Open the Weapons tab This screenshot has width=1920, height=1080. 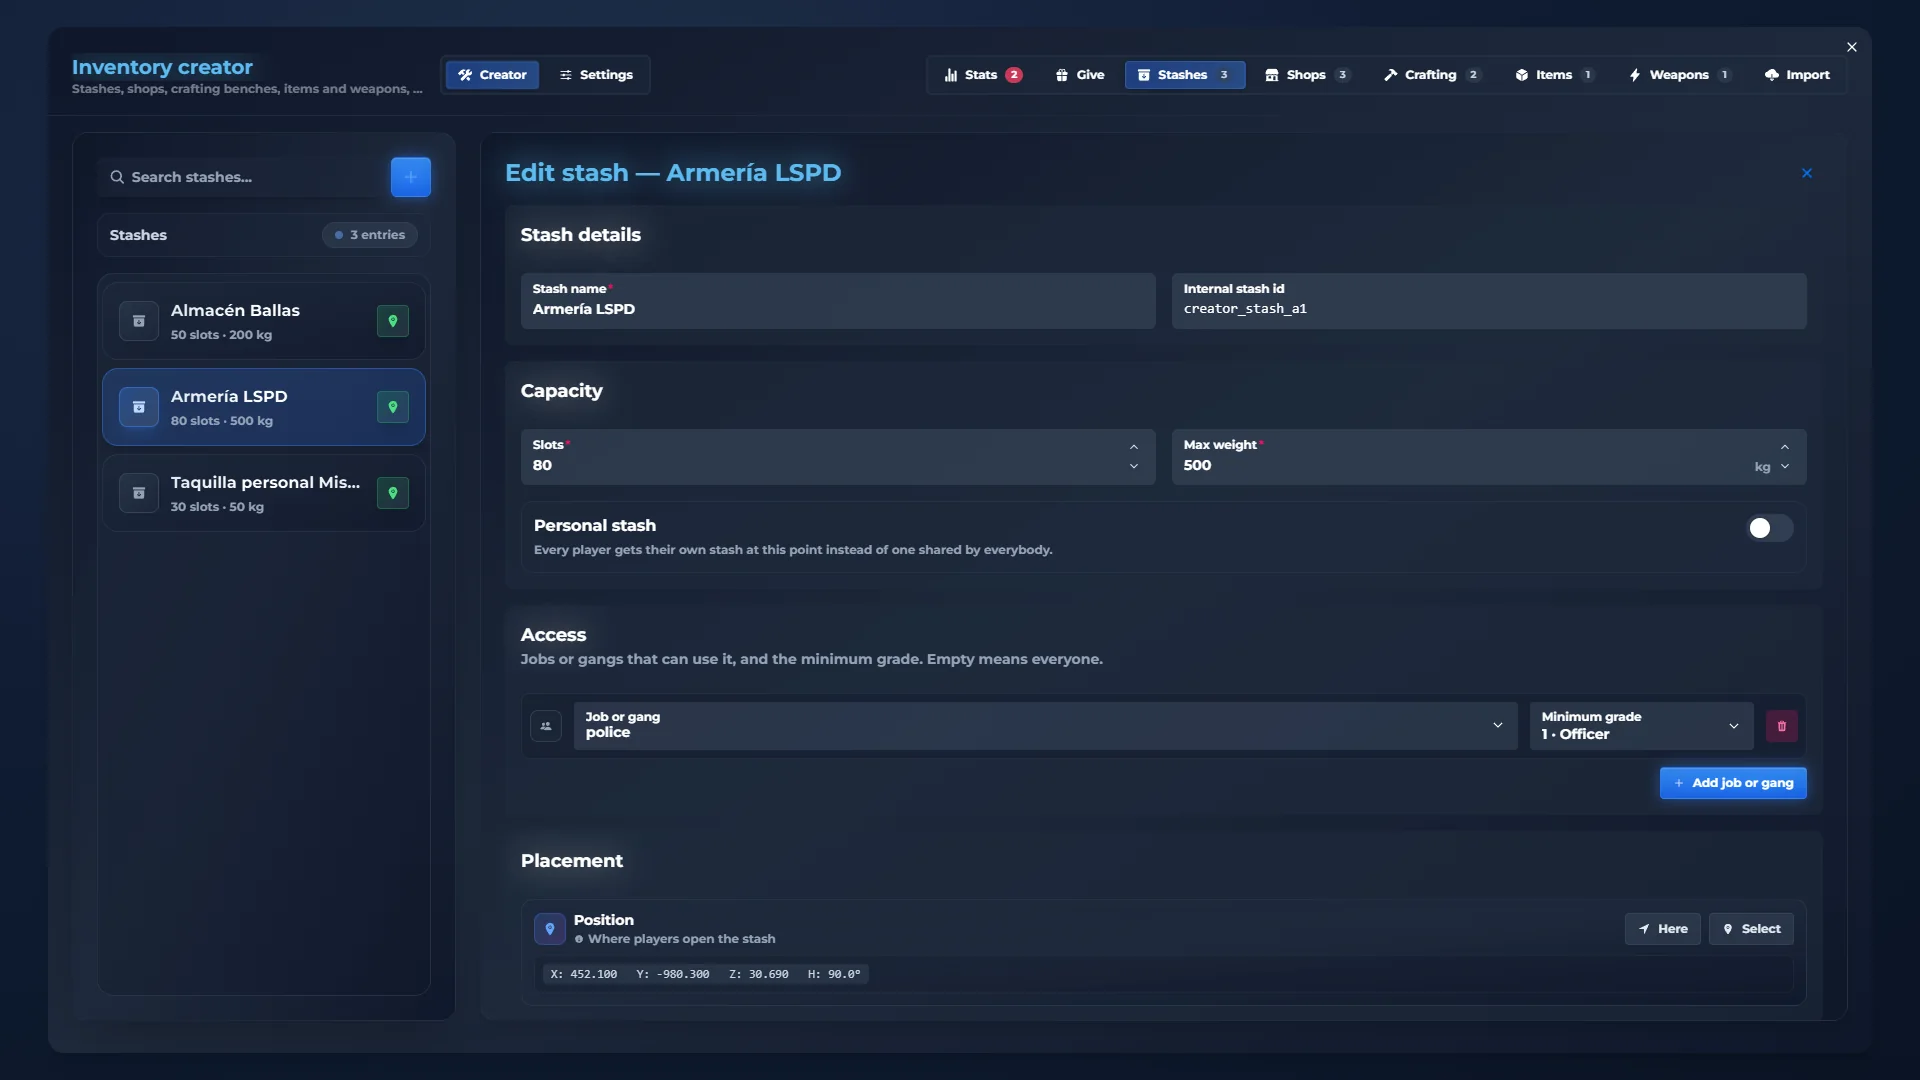1680,75
